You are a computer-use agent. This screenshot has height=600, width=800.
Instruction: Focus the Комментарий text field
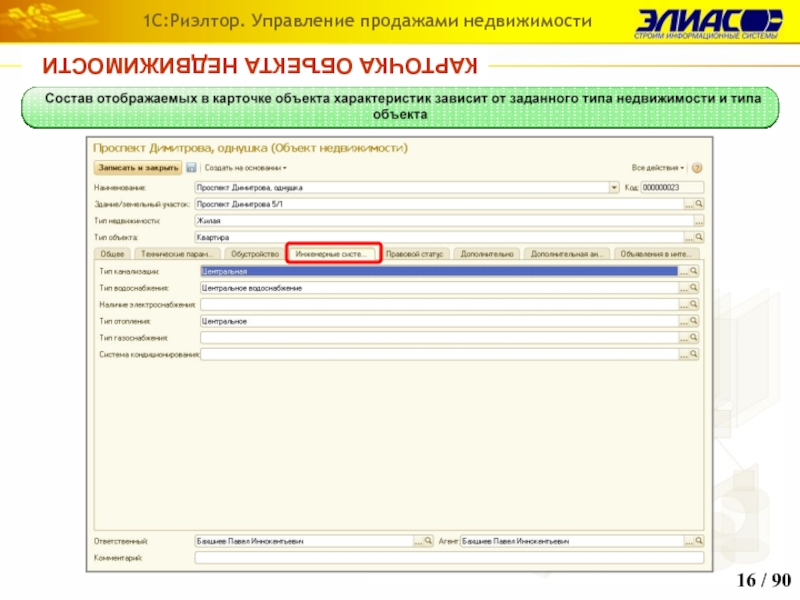pyautogui.click(x=449, y=558)
